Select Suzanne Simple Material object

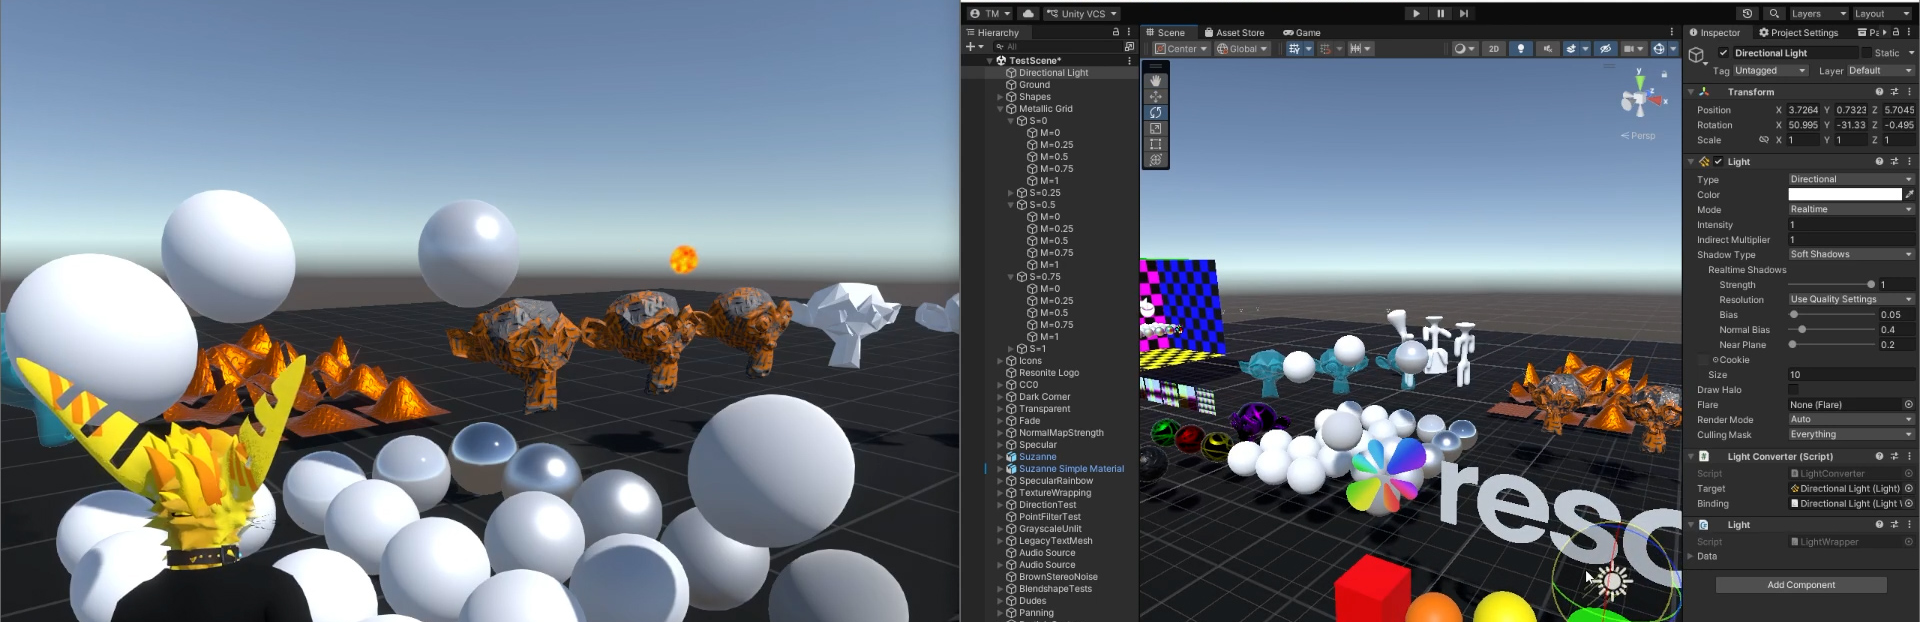pyautogui.click(x=1071, y=469)
